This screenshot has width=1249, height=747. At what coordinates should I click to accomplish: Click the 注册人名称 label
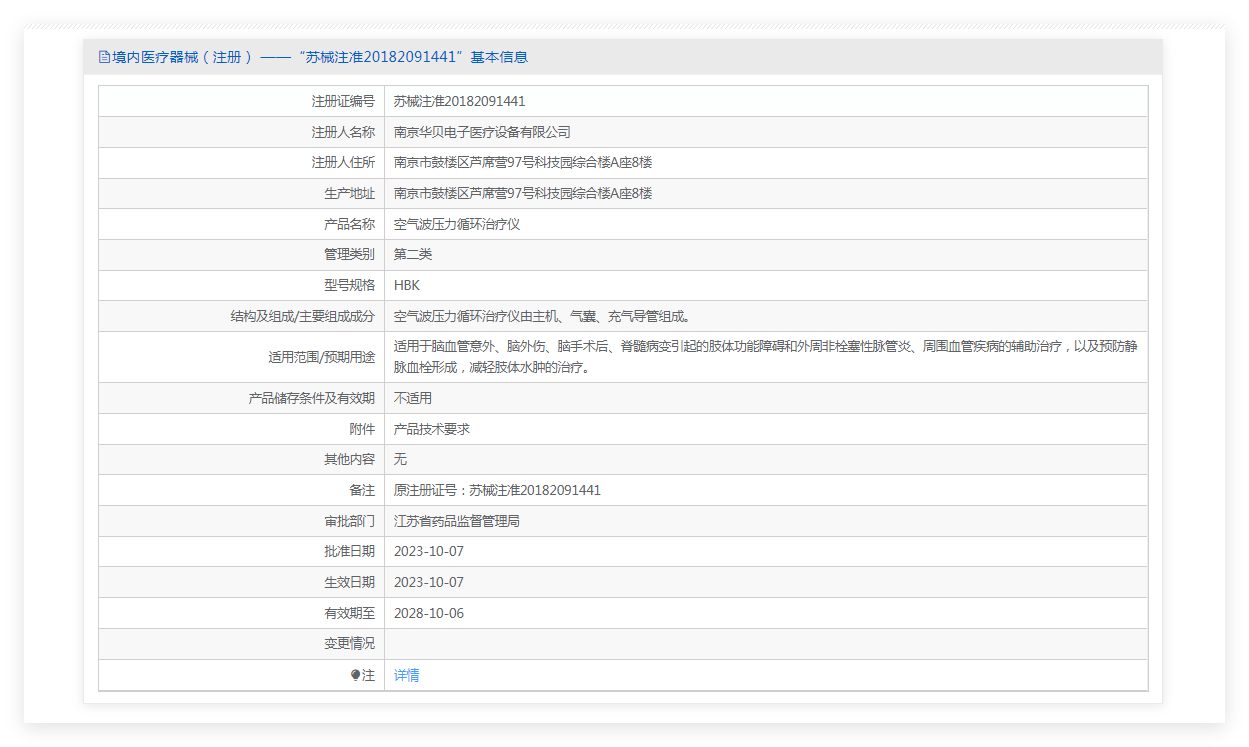tap(343, 132)
